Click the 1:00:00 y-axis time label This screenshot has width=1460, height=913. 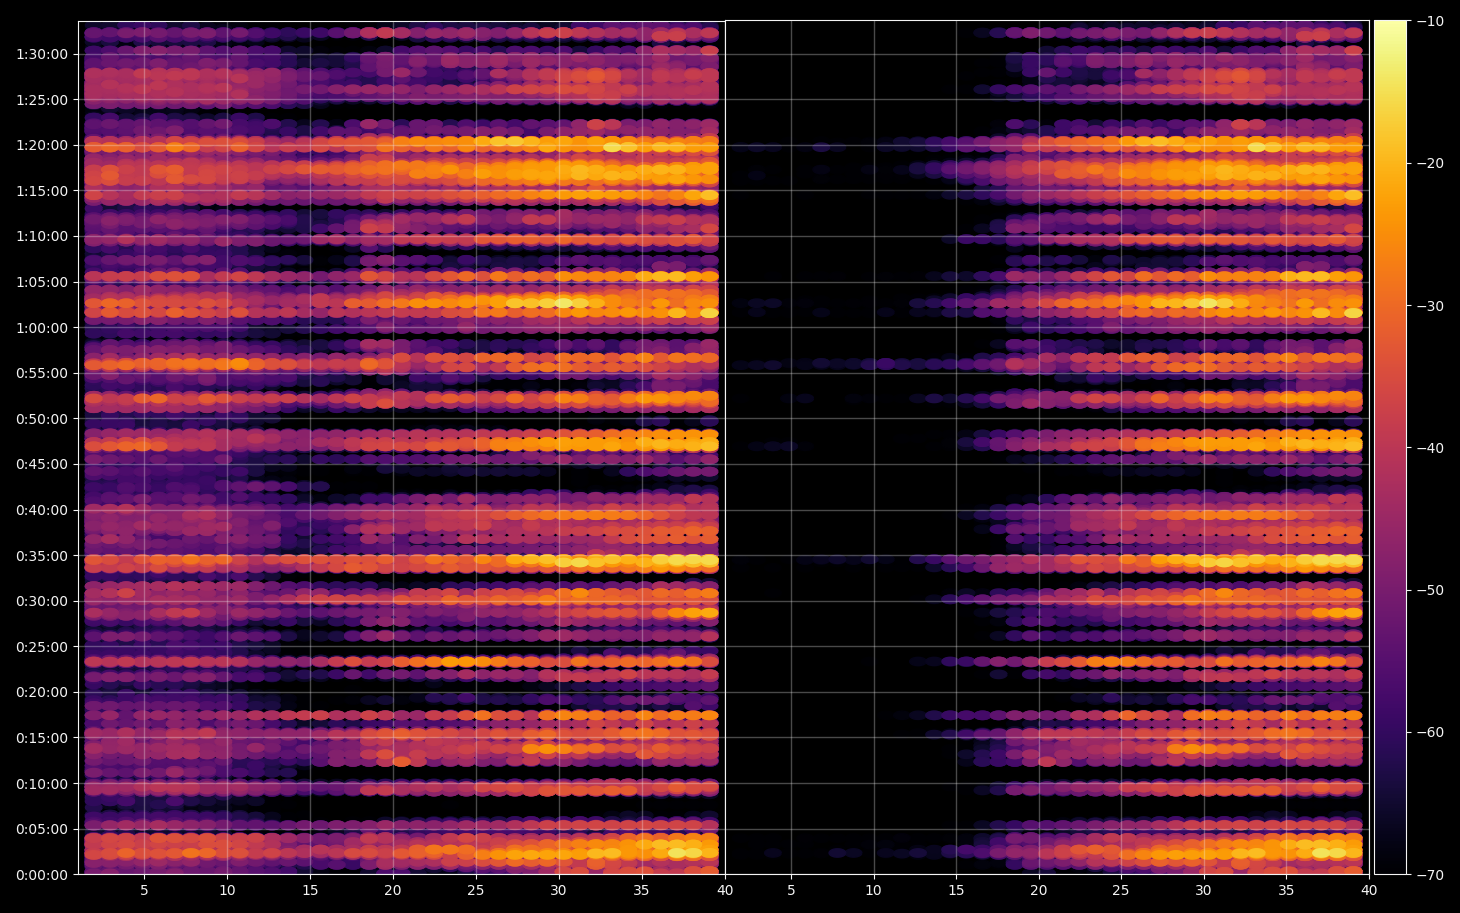[x=41, y=328]
